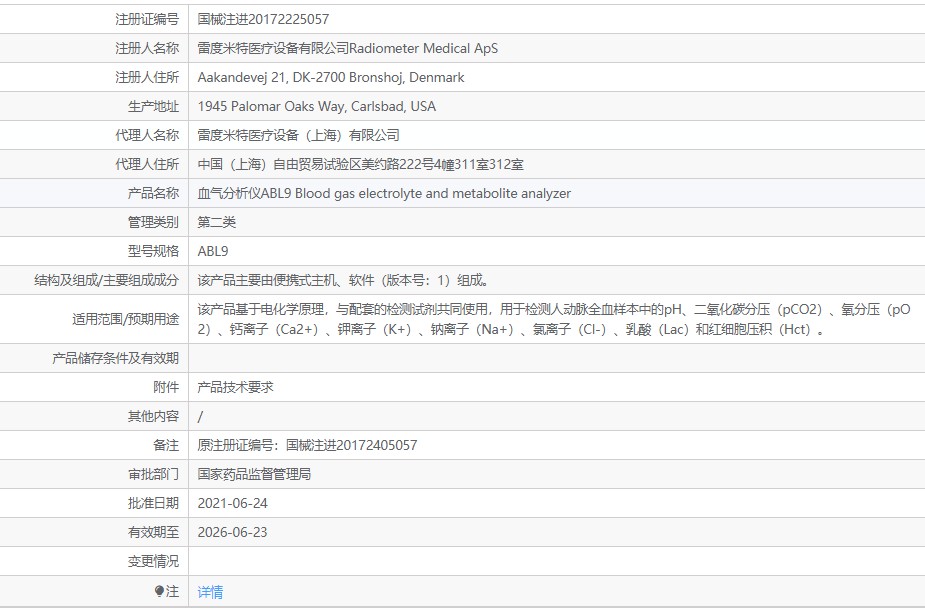Screen dimensions: 925x615
Task: Click the 代理人住所 label
Action: tap(147, 164)
